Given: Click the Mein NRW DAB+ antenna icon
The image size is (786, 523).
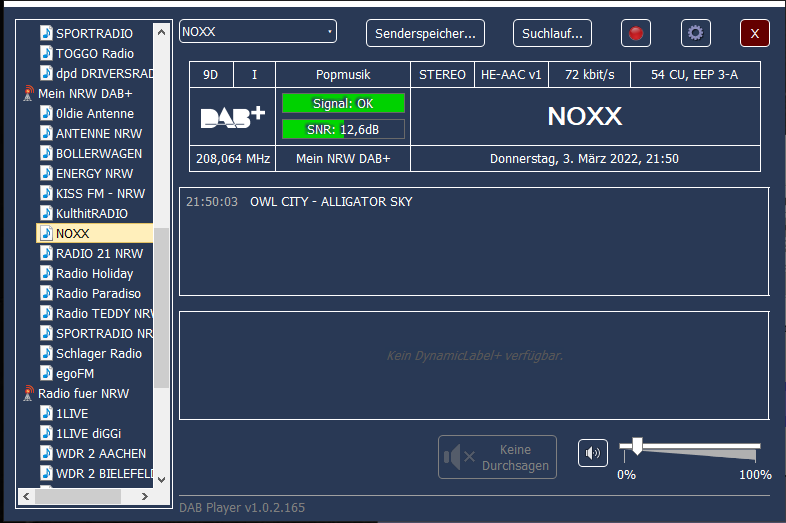Looking at the screenshot, I should pos(28,94).
